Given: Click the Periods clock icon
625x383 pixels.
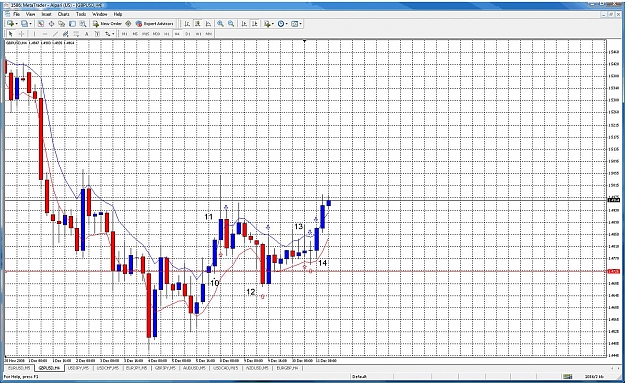Looking at the screenshot, I should pyautogui.click(x=281, y=24).
